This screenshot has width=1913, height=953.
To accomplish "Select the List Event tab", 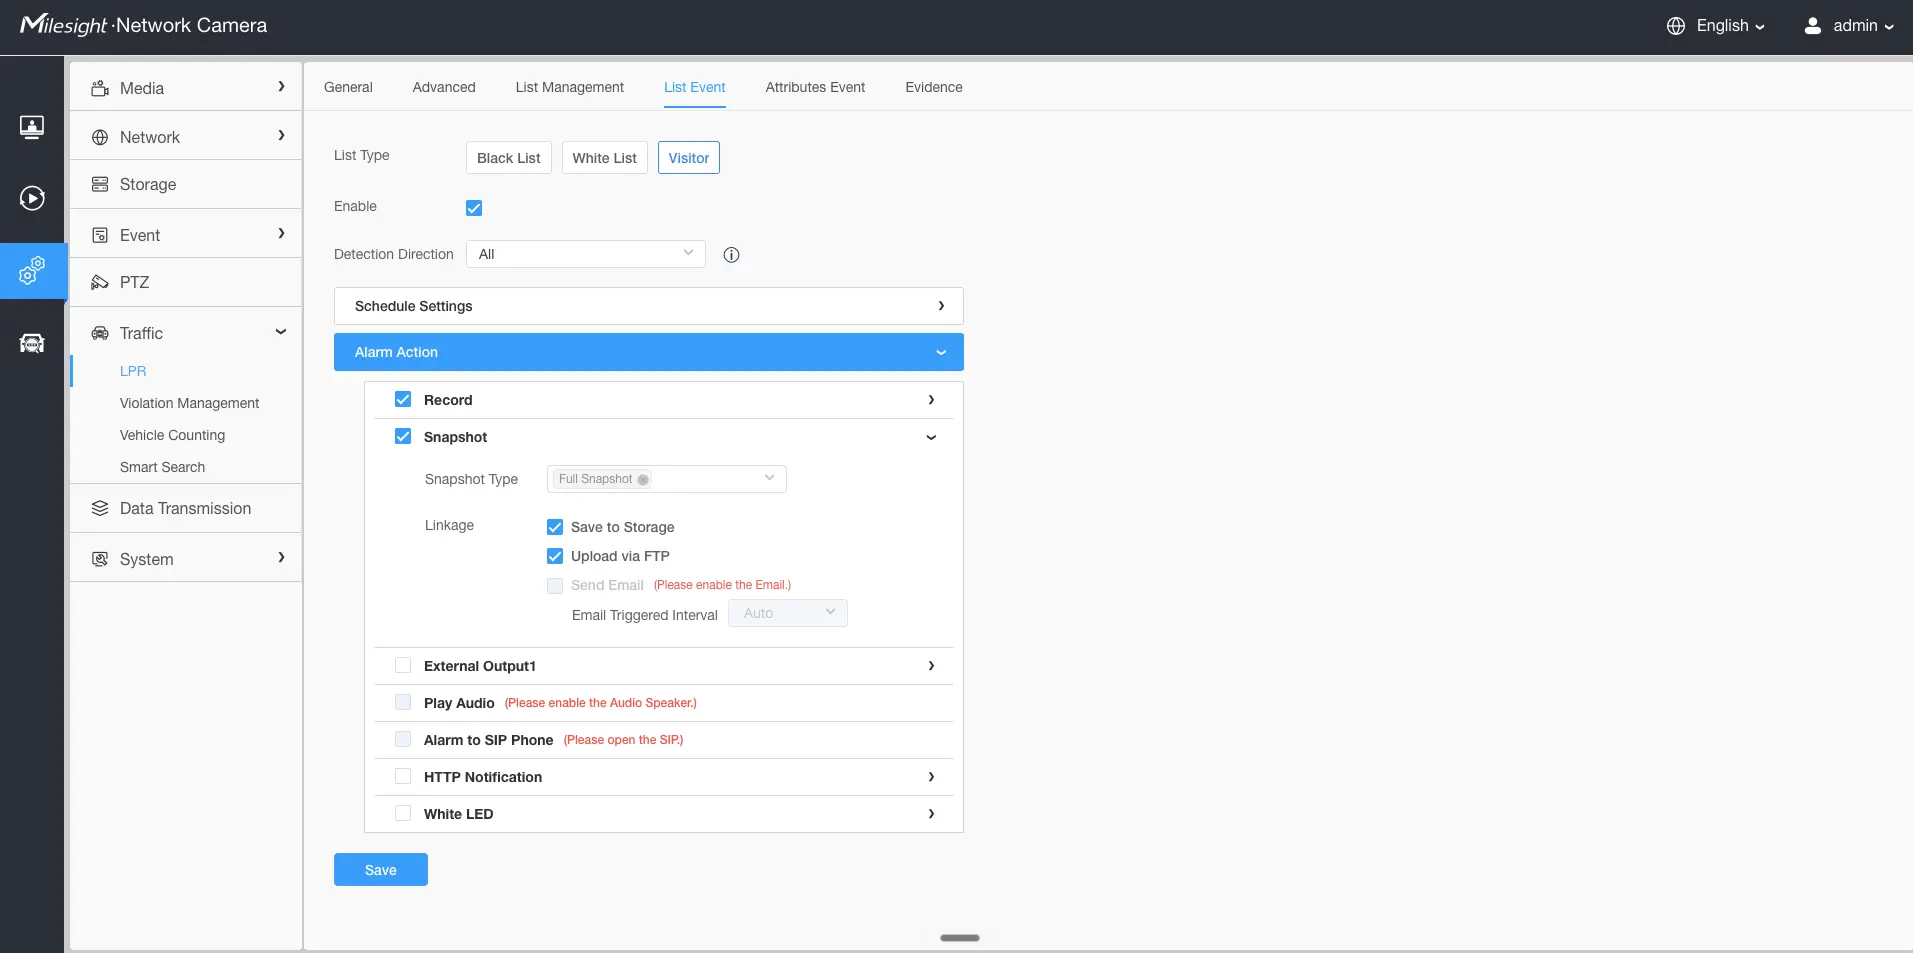I will [695, 87].
